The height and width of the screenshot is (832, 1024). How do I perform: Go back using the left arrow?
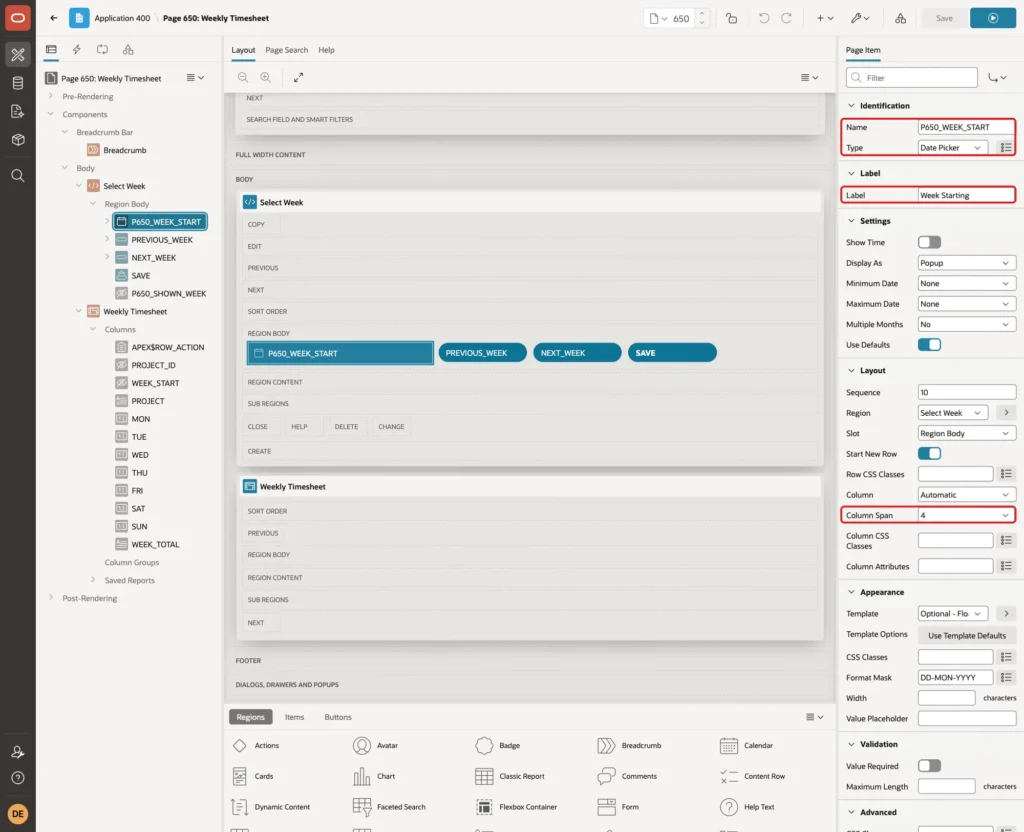(54, 18)
